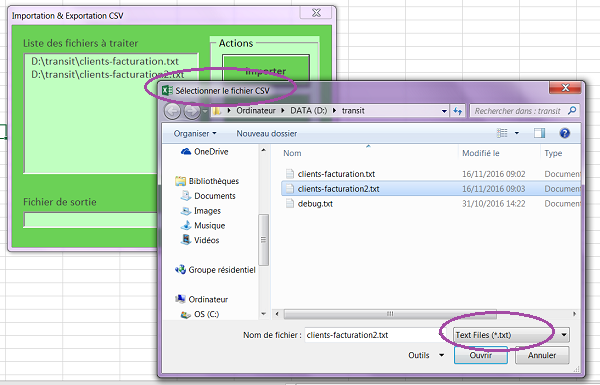The image size is (600, 385).
Task: Select D:\transit\clients-facturation2.txt in the Importation list
Action: tap(107, 74)
